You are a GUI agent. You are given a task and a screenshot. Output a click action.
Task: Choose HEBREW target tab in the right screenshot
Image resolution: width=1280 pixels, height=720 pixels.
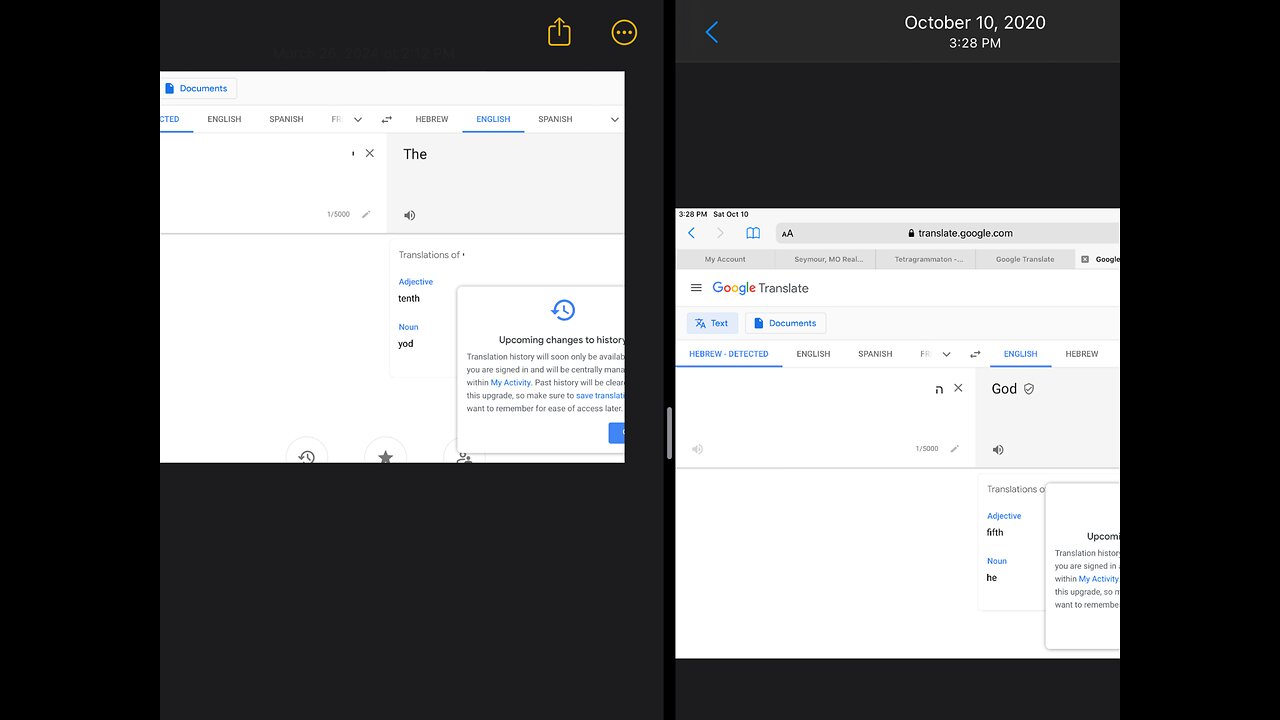coord(1082,354)
